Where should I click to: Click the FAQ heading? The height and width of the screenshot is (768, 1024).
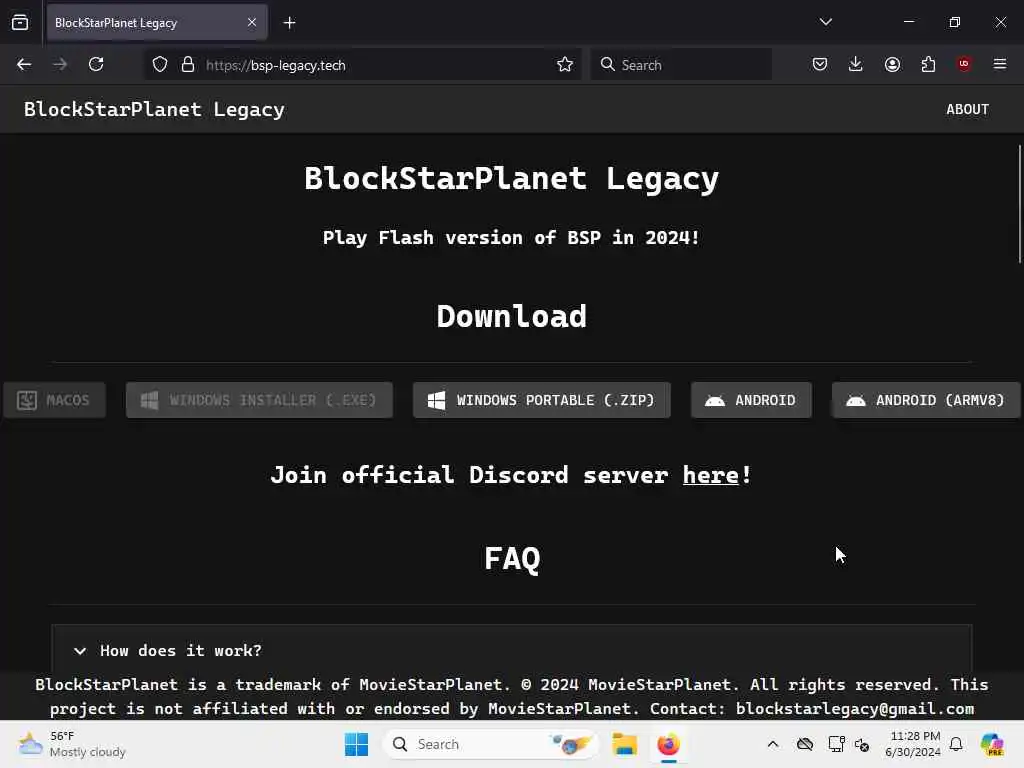(x=512, y=559)
